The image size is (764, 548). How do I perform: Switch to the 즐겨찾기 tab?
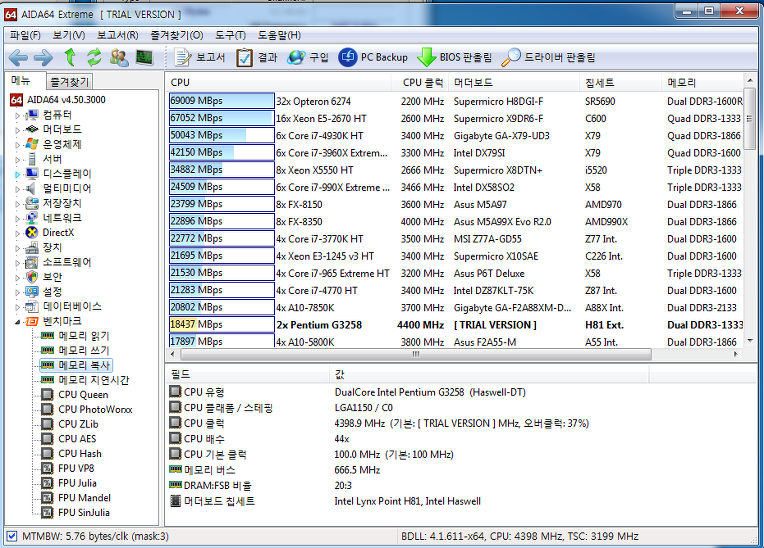coord(69,82)
